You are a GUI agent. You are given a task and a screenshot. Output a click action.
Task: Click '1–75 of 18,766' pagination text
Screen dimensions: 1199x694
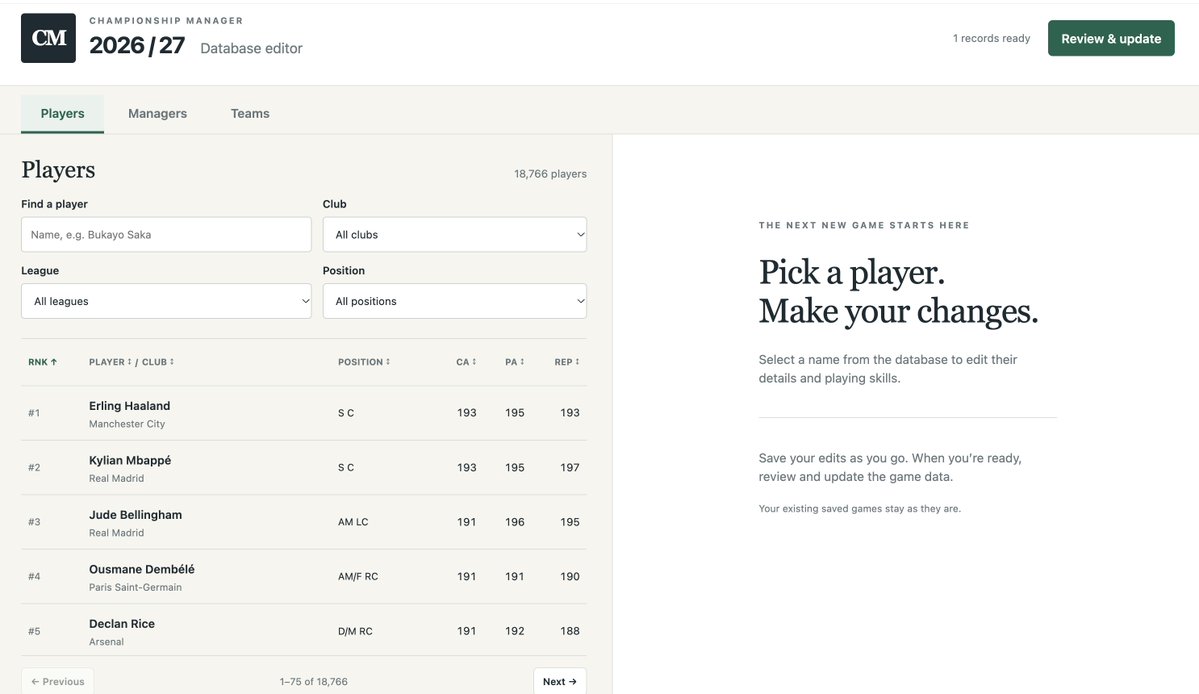314,682
